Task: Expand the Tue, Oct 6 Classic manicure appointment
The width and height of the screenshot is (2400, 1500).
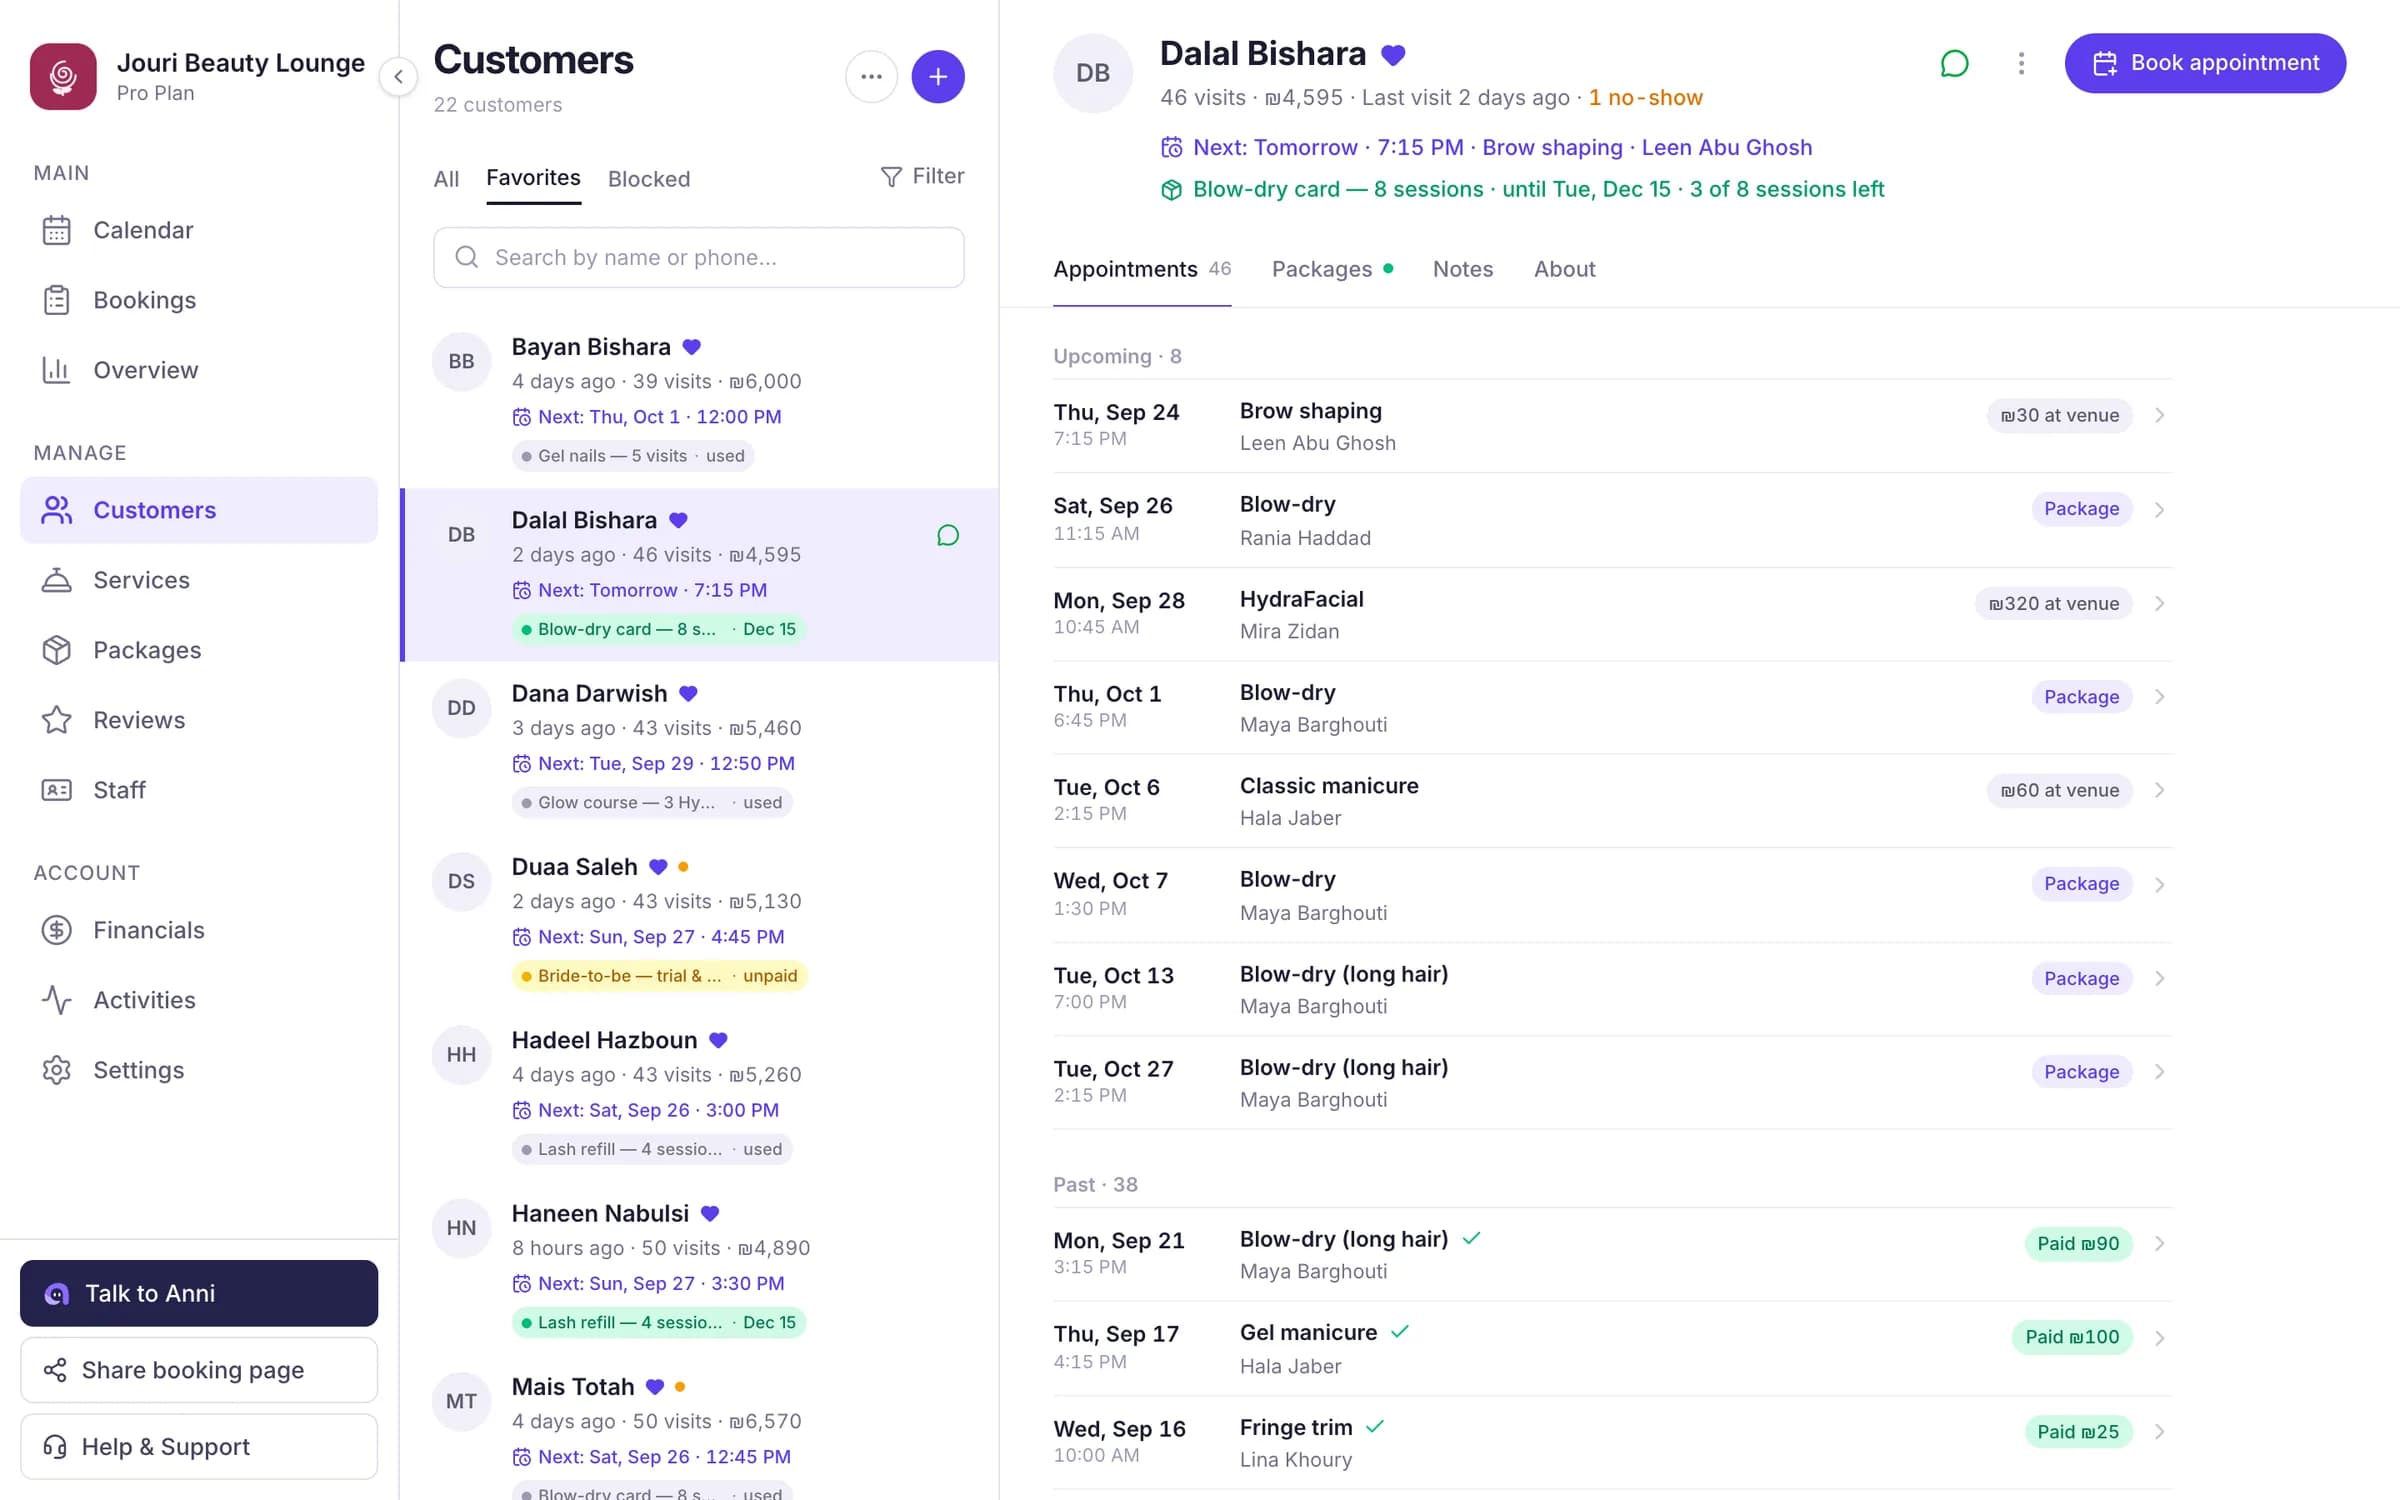Action: (x=1613, y=801)
